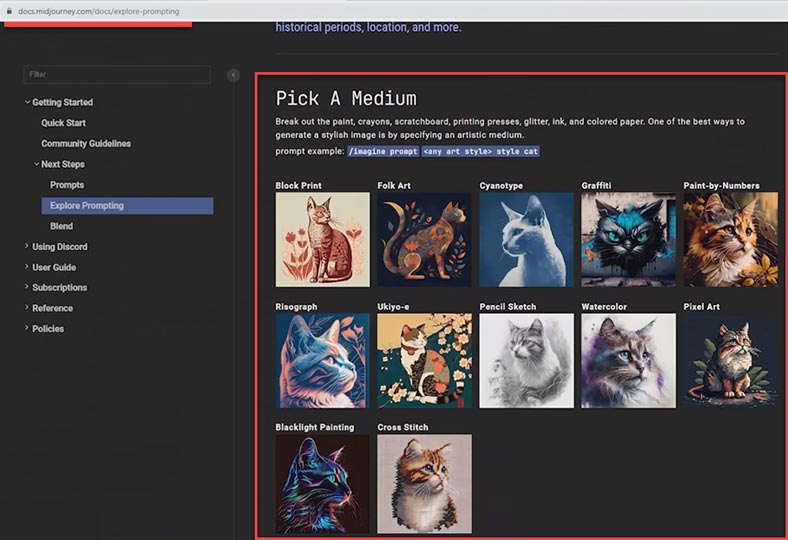Click 'historical periods, location, and more.' text
788x540 pixels.
click(368, 27)
